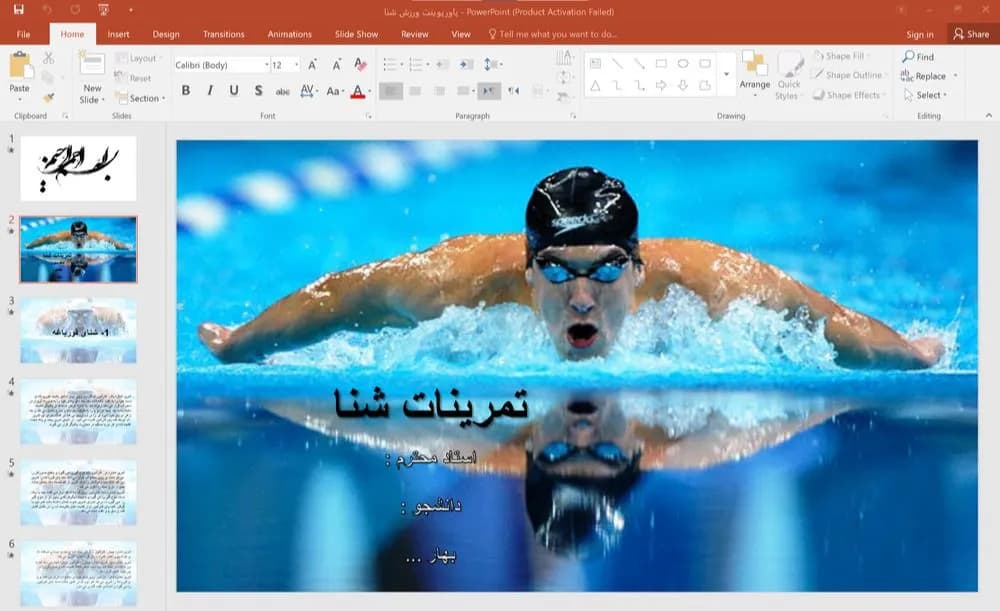1000x611 pixels.
Task: Select slide 1 thumbnail with calligraphy
Action: click(x=78, y=168)
